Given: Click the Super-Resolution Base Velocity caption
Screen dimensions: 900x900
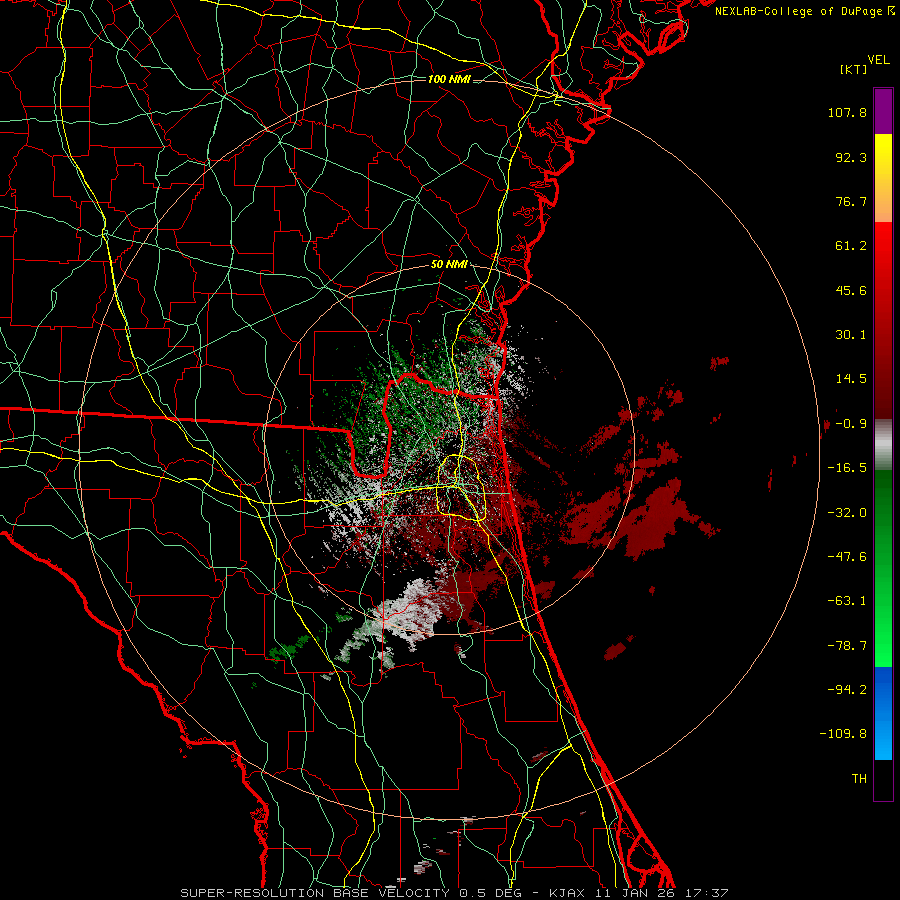Looking at the screenshot, I should [454, 893].
